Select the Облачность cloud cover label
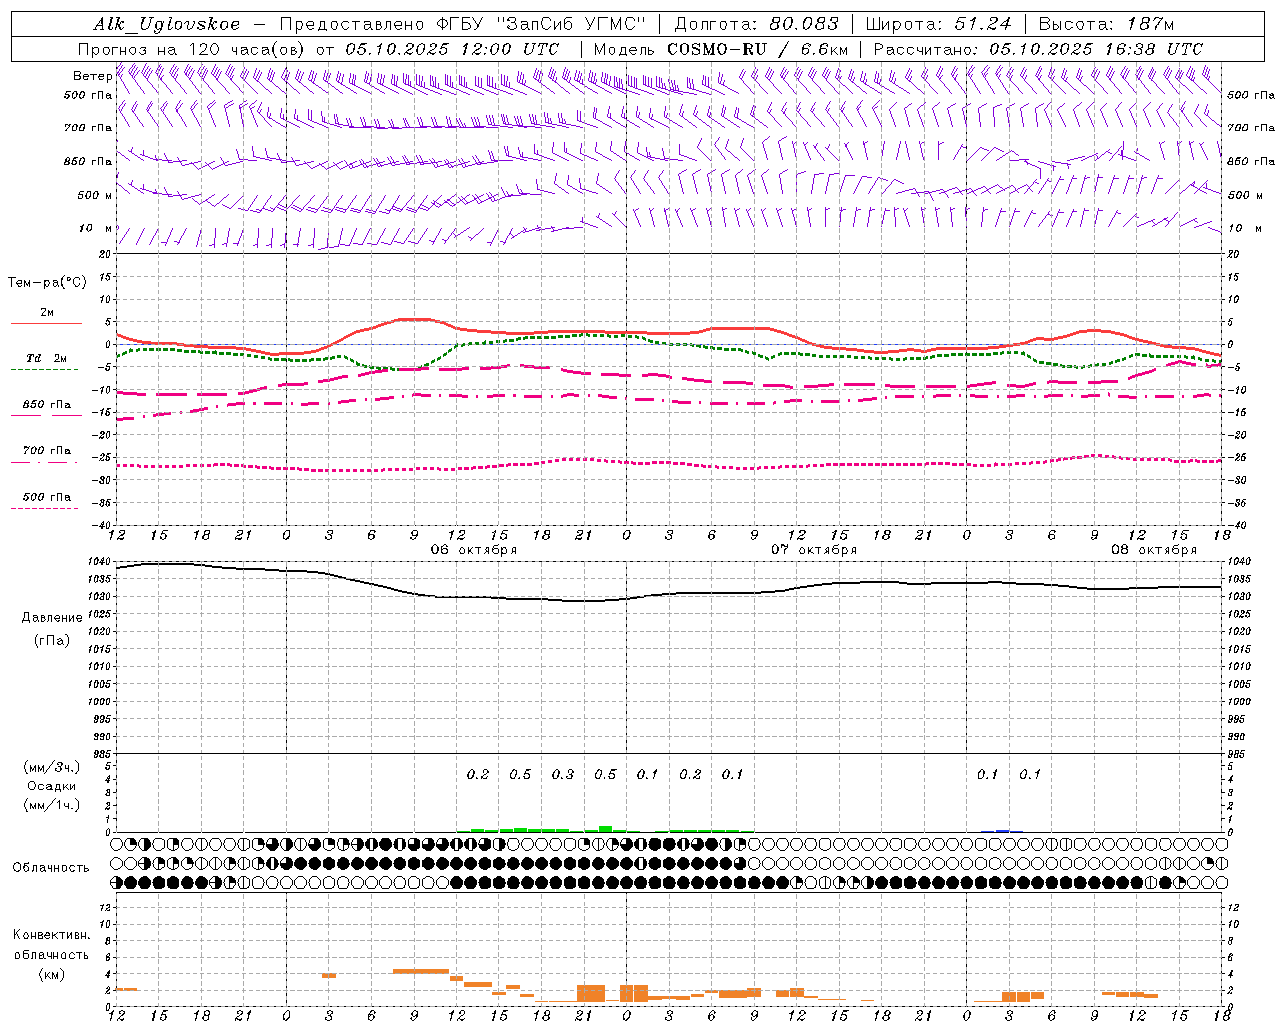The width and height of the screenshot is (1280, 1024). (x=51, y=867)
